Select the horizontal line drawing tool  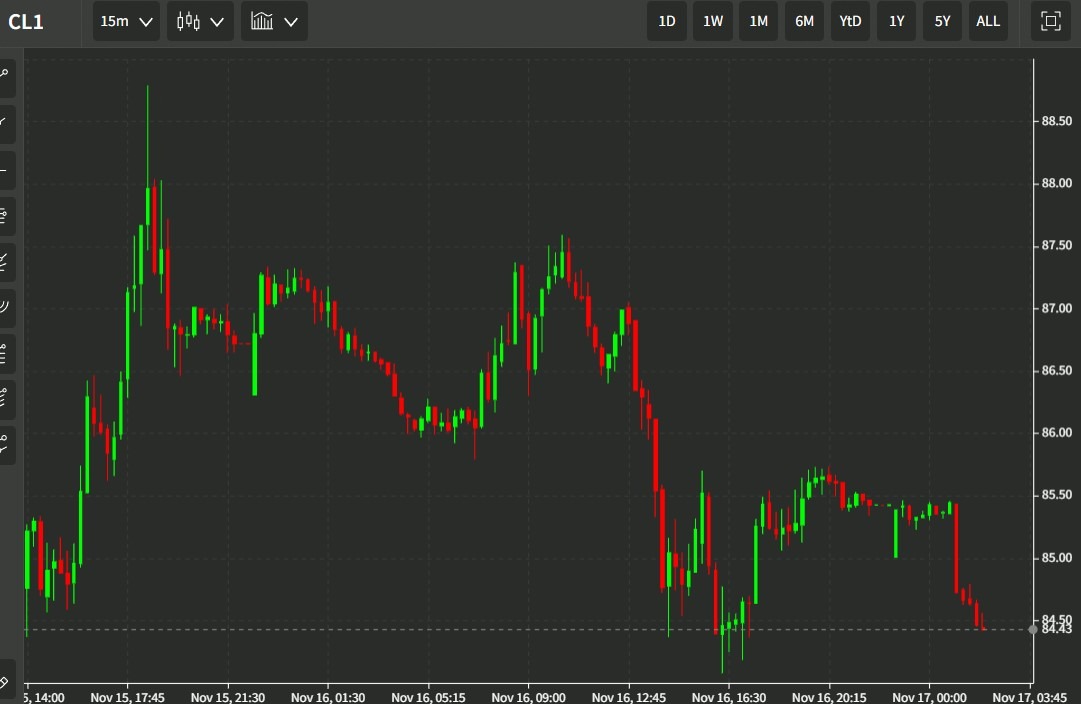(7, 169)
